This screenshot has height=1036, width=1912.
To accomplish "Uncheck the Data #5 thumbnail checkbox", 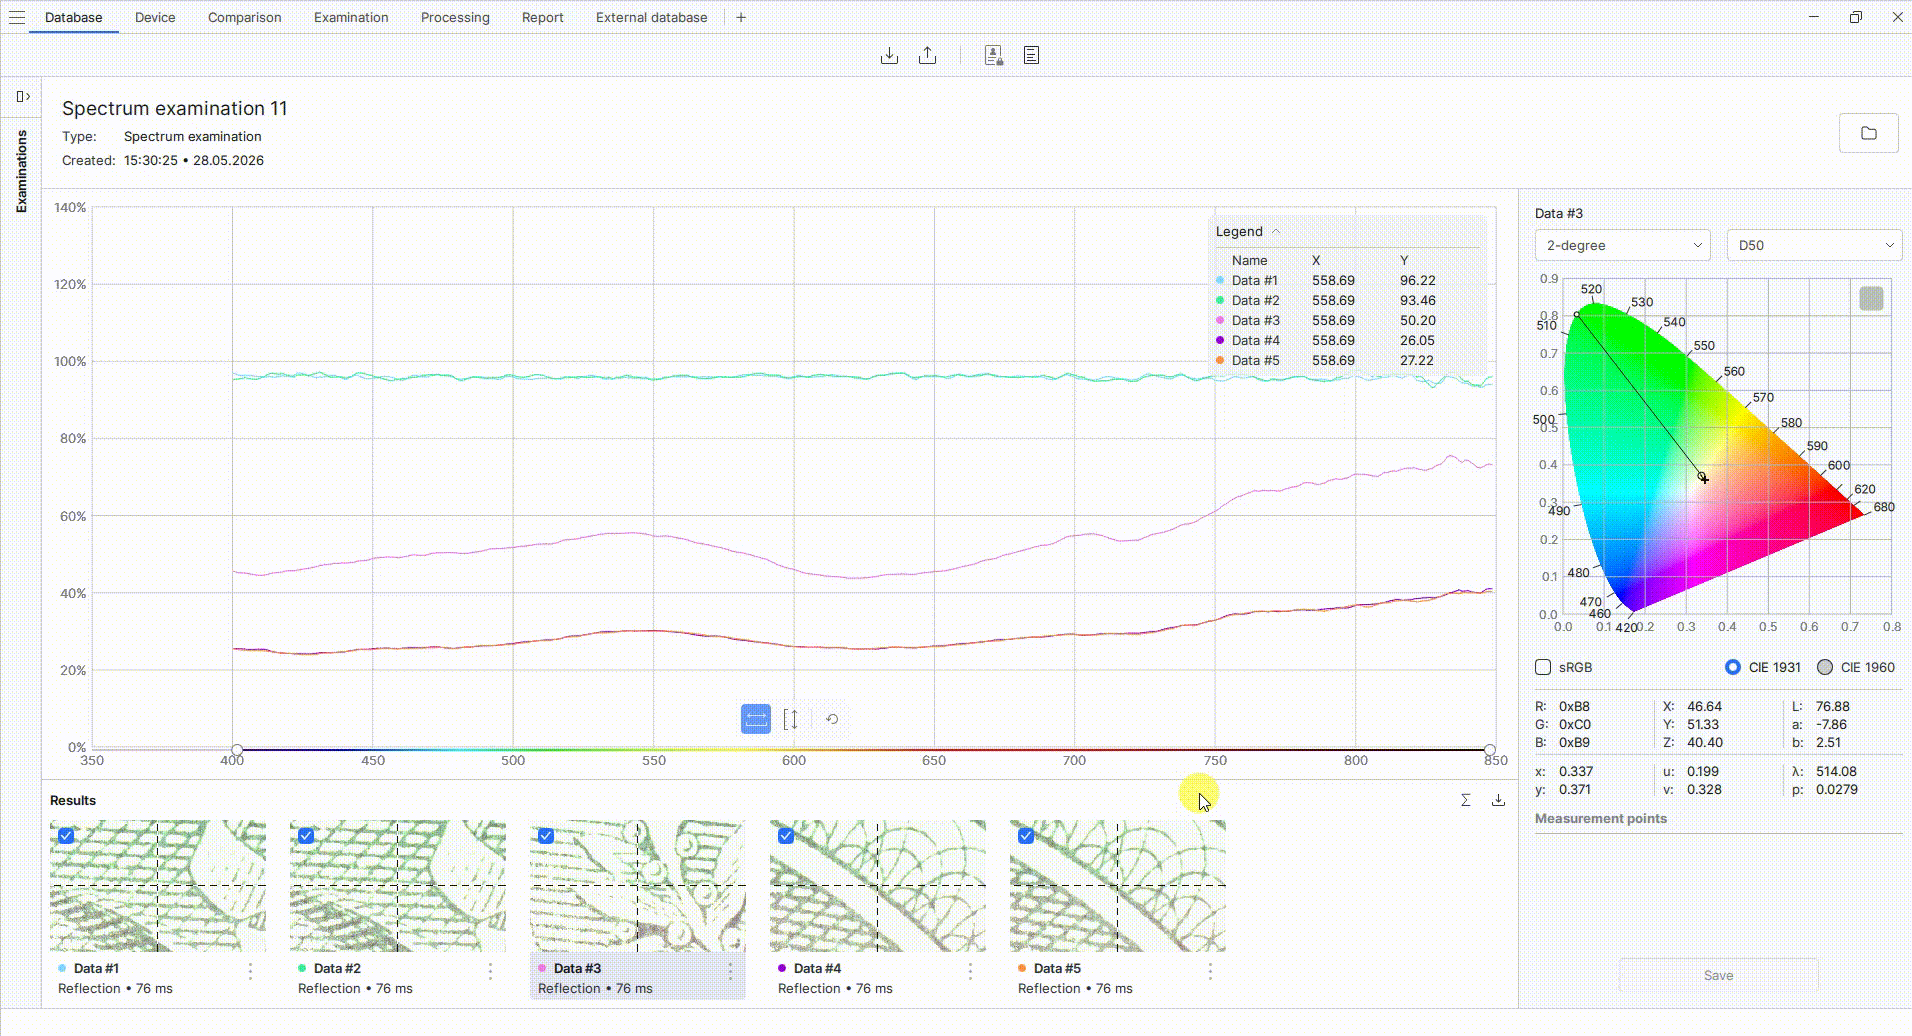I will pos(1026,836).
